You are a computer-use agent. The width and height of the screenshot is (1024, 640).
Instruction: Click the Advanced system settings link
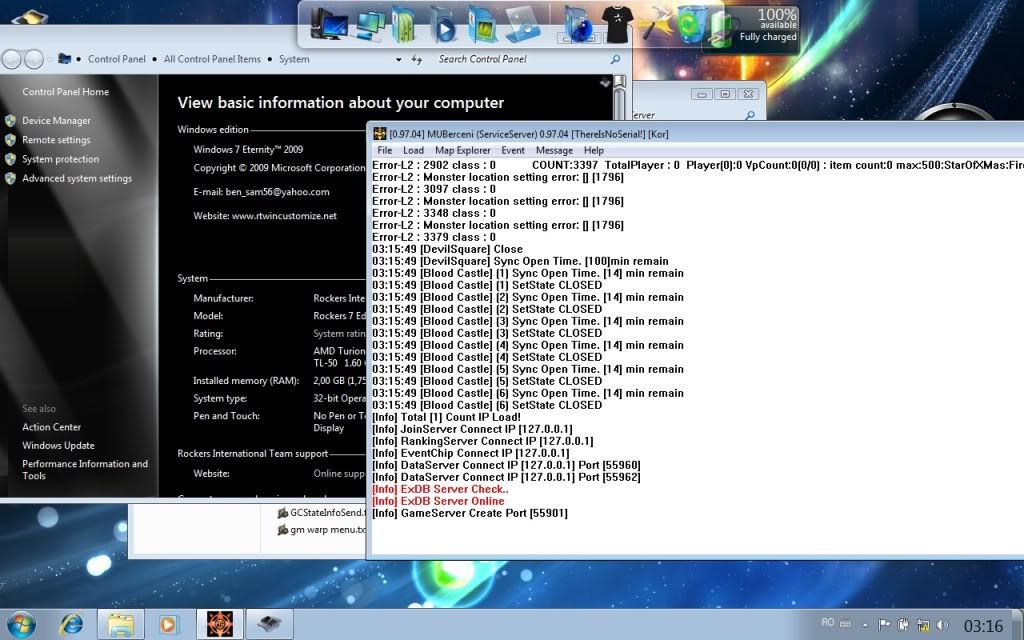[x=77, y=179]
